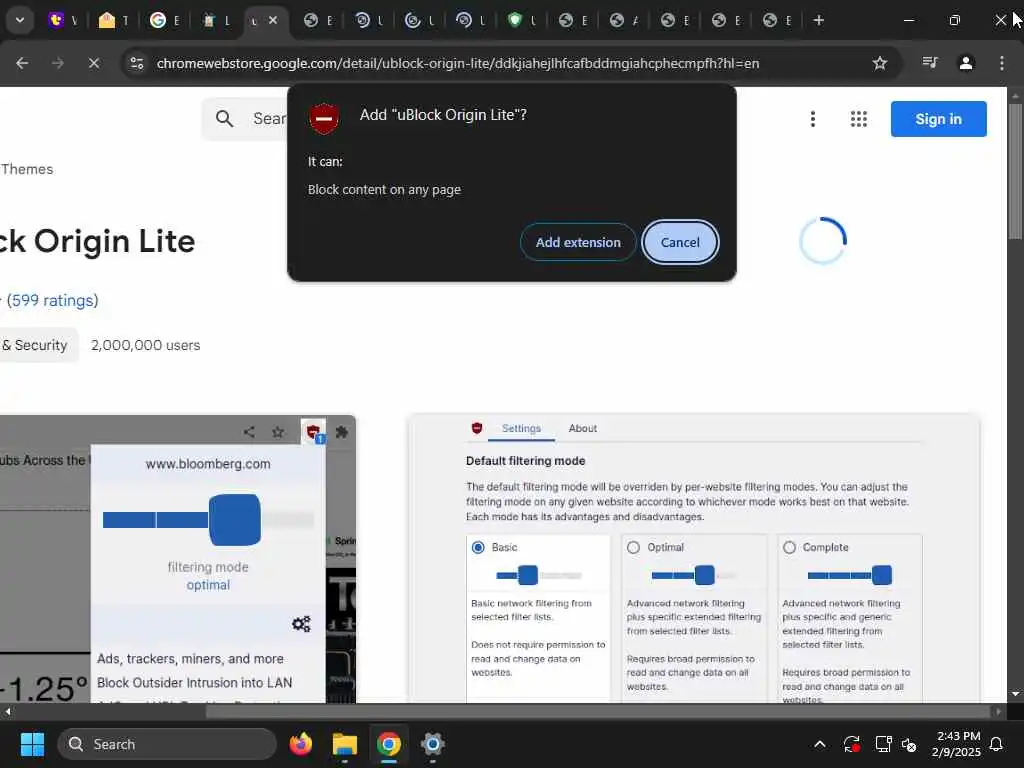Viewport: 1024px width, 768px height.
Task: Click the magnifier icon in store search box
Action: click(x=224, y=118)
